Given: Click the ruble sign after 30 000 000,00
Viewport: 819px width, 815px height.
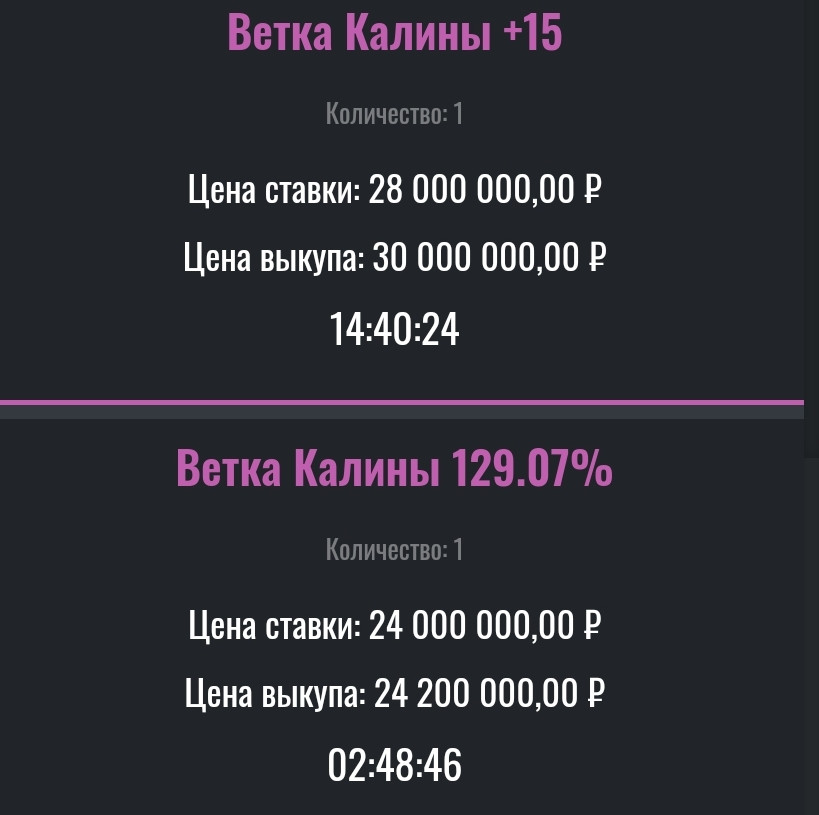Looking at the screenshot, I should tap(597, 257).
